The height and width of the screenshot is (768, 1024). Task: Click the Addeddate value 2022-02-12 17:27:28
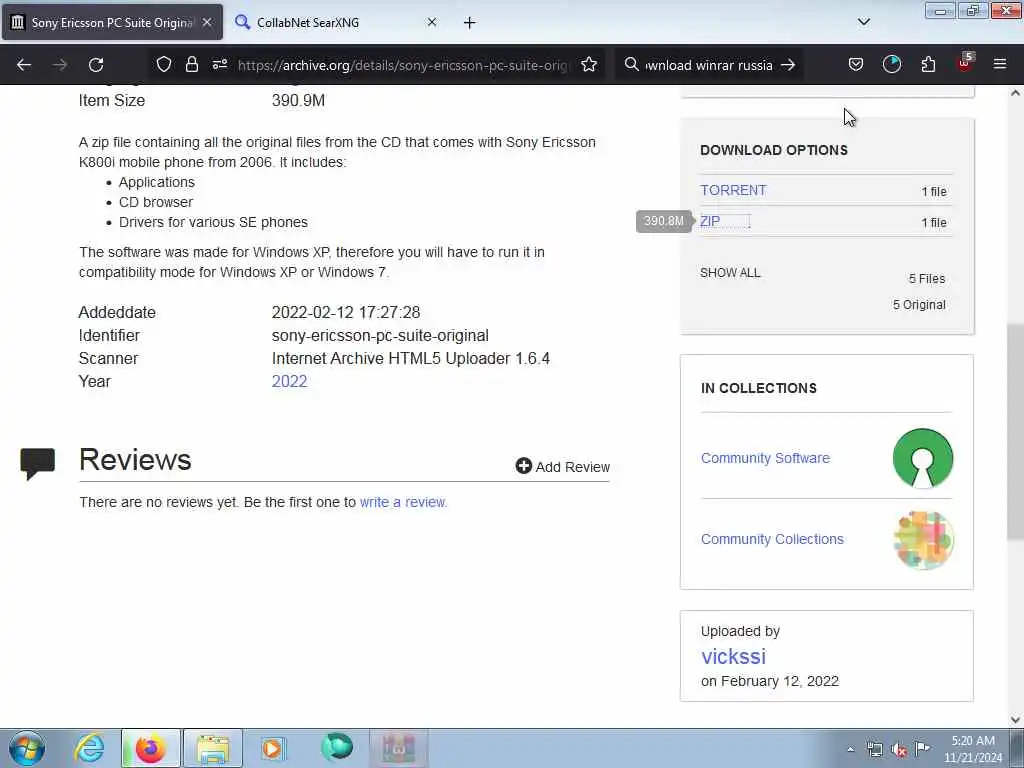[x=346, y=312]
